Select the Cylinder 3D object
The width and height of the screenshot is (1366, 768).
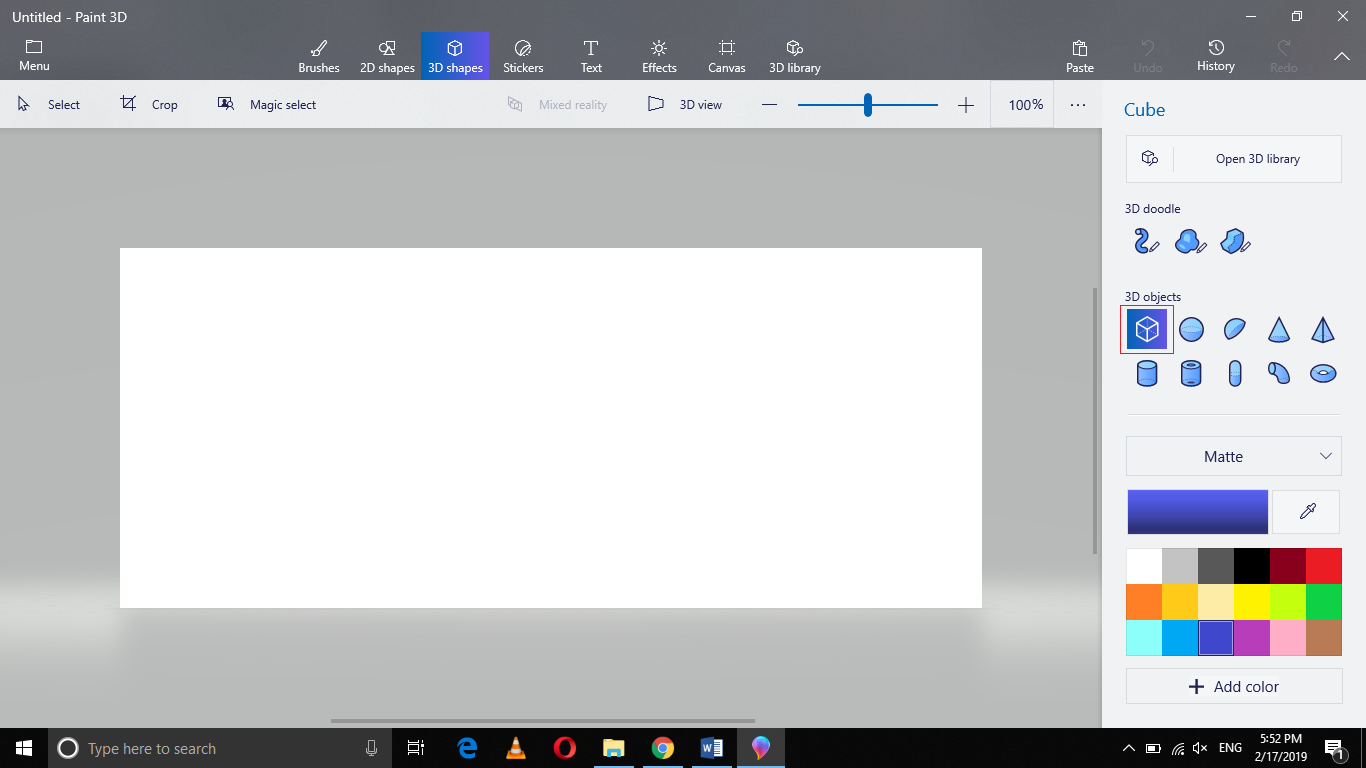click(1146, 372)
